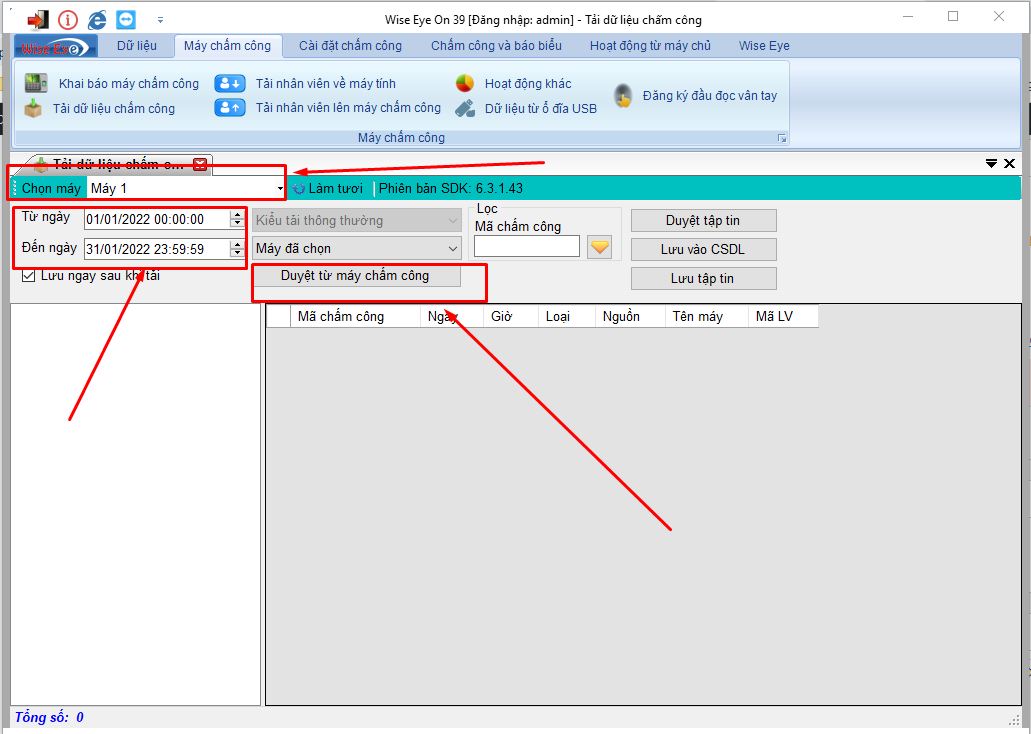Expand the Máy chấm công group dialog launcher

click(782, 138)
